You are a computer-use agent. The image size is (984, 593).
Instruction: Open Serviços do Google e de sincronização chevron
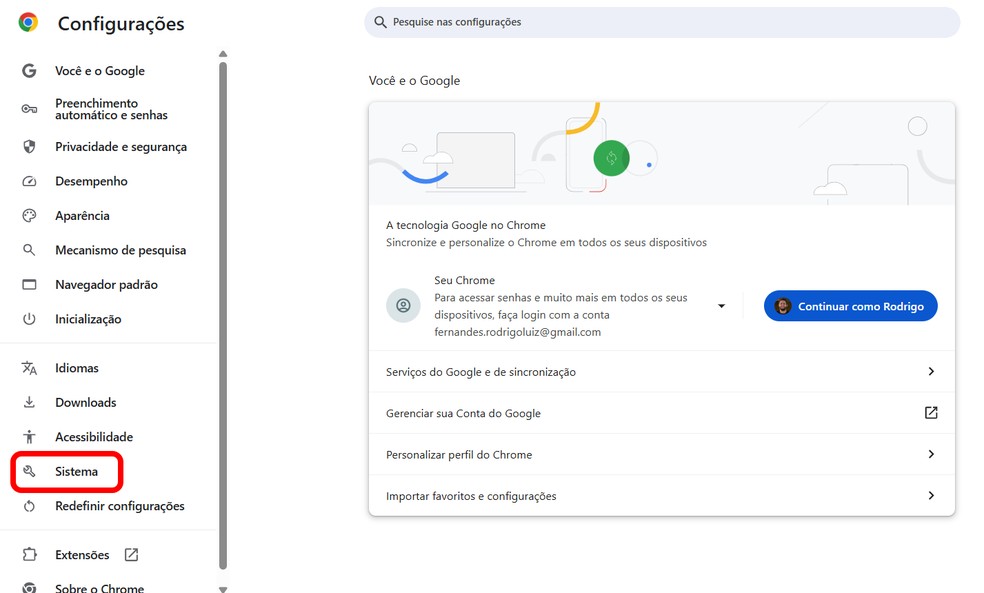[x=931, y=371]
